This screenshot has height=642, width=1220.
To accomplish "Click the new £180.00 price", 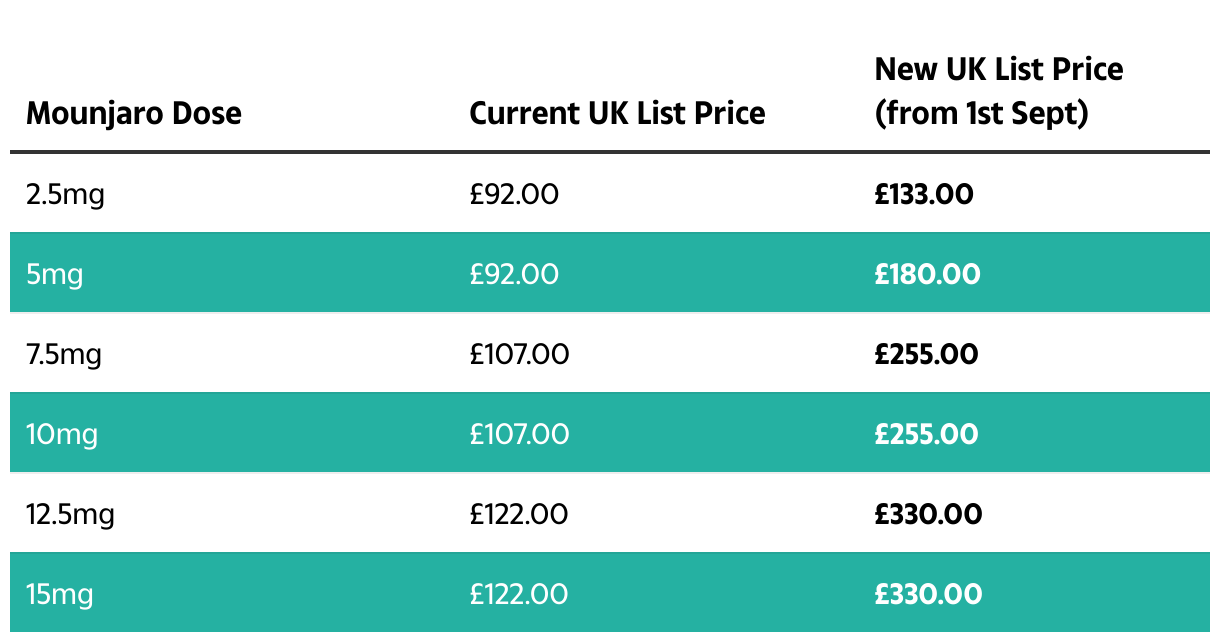I will [x=927, y=274].
